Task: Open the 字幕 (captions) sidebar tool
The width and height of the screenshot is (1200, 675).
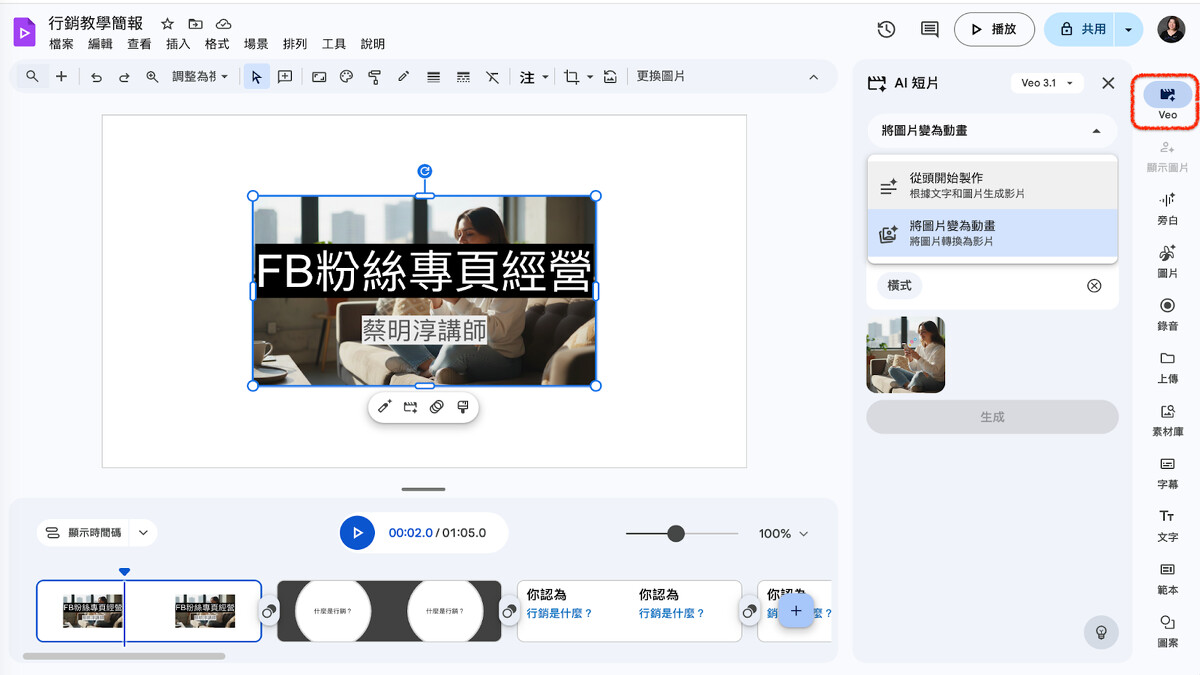Action: tap(1167, 470)
